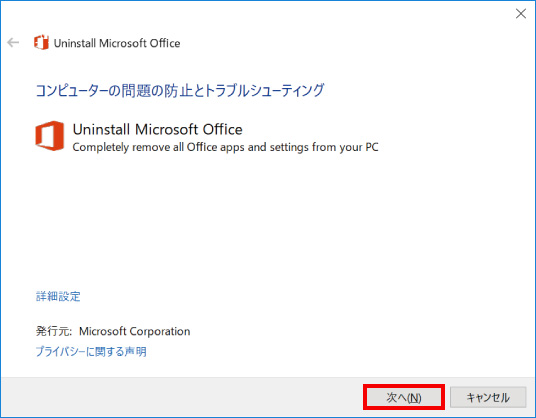Open the プライバシーに関する声明 link
Image resolution: width=536 pixels, height=418 pixels.
[x=91, y=351]
